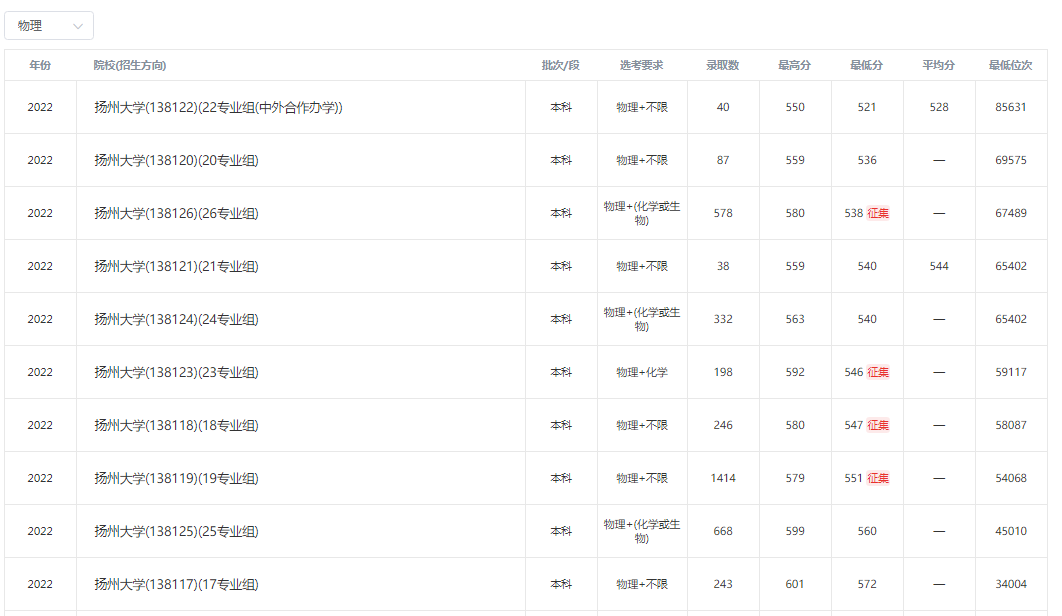Click the 选考要求 column header

[x=641, y=65]
